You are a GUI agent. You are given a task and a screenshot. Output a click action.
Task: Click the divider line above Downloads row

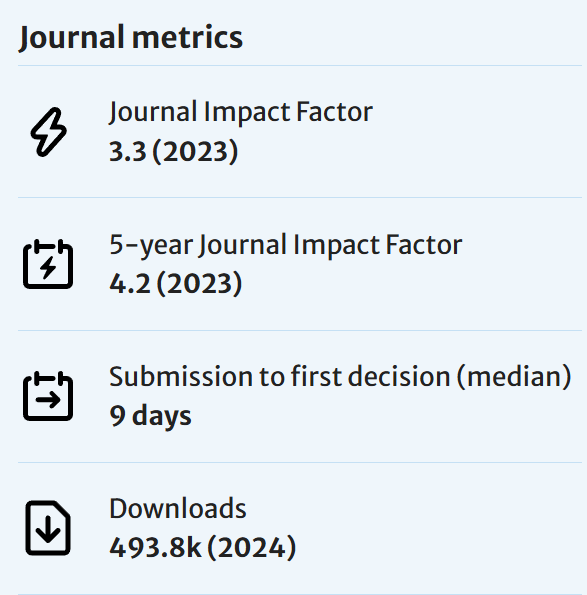click(x=300, y=462)
